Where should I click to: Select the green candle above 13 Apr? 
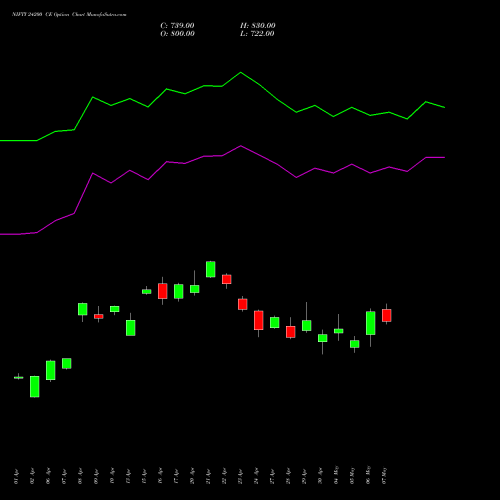pos(131,328)
